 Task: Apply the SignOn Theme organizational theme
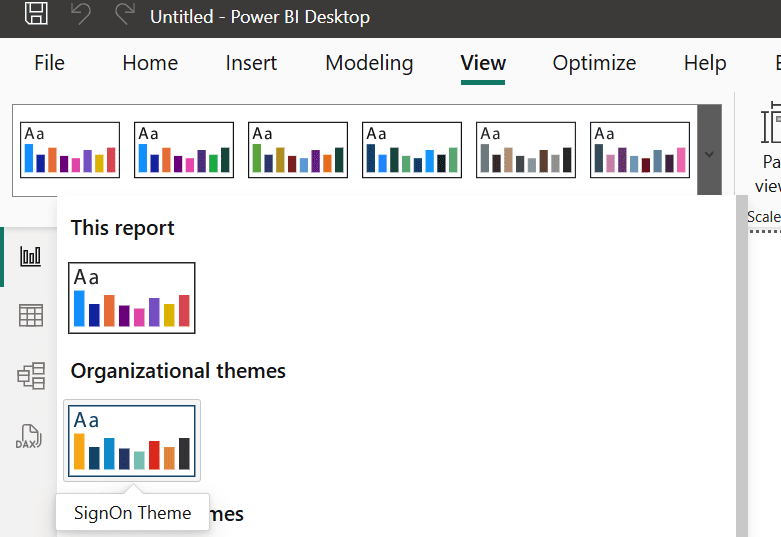132,441
